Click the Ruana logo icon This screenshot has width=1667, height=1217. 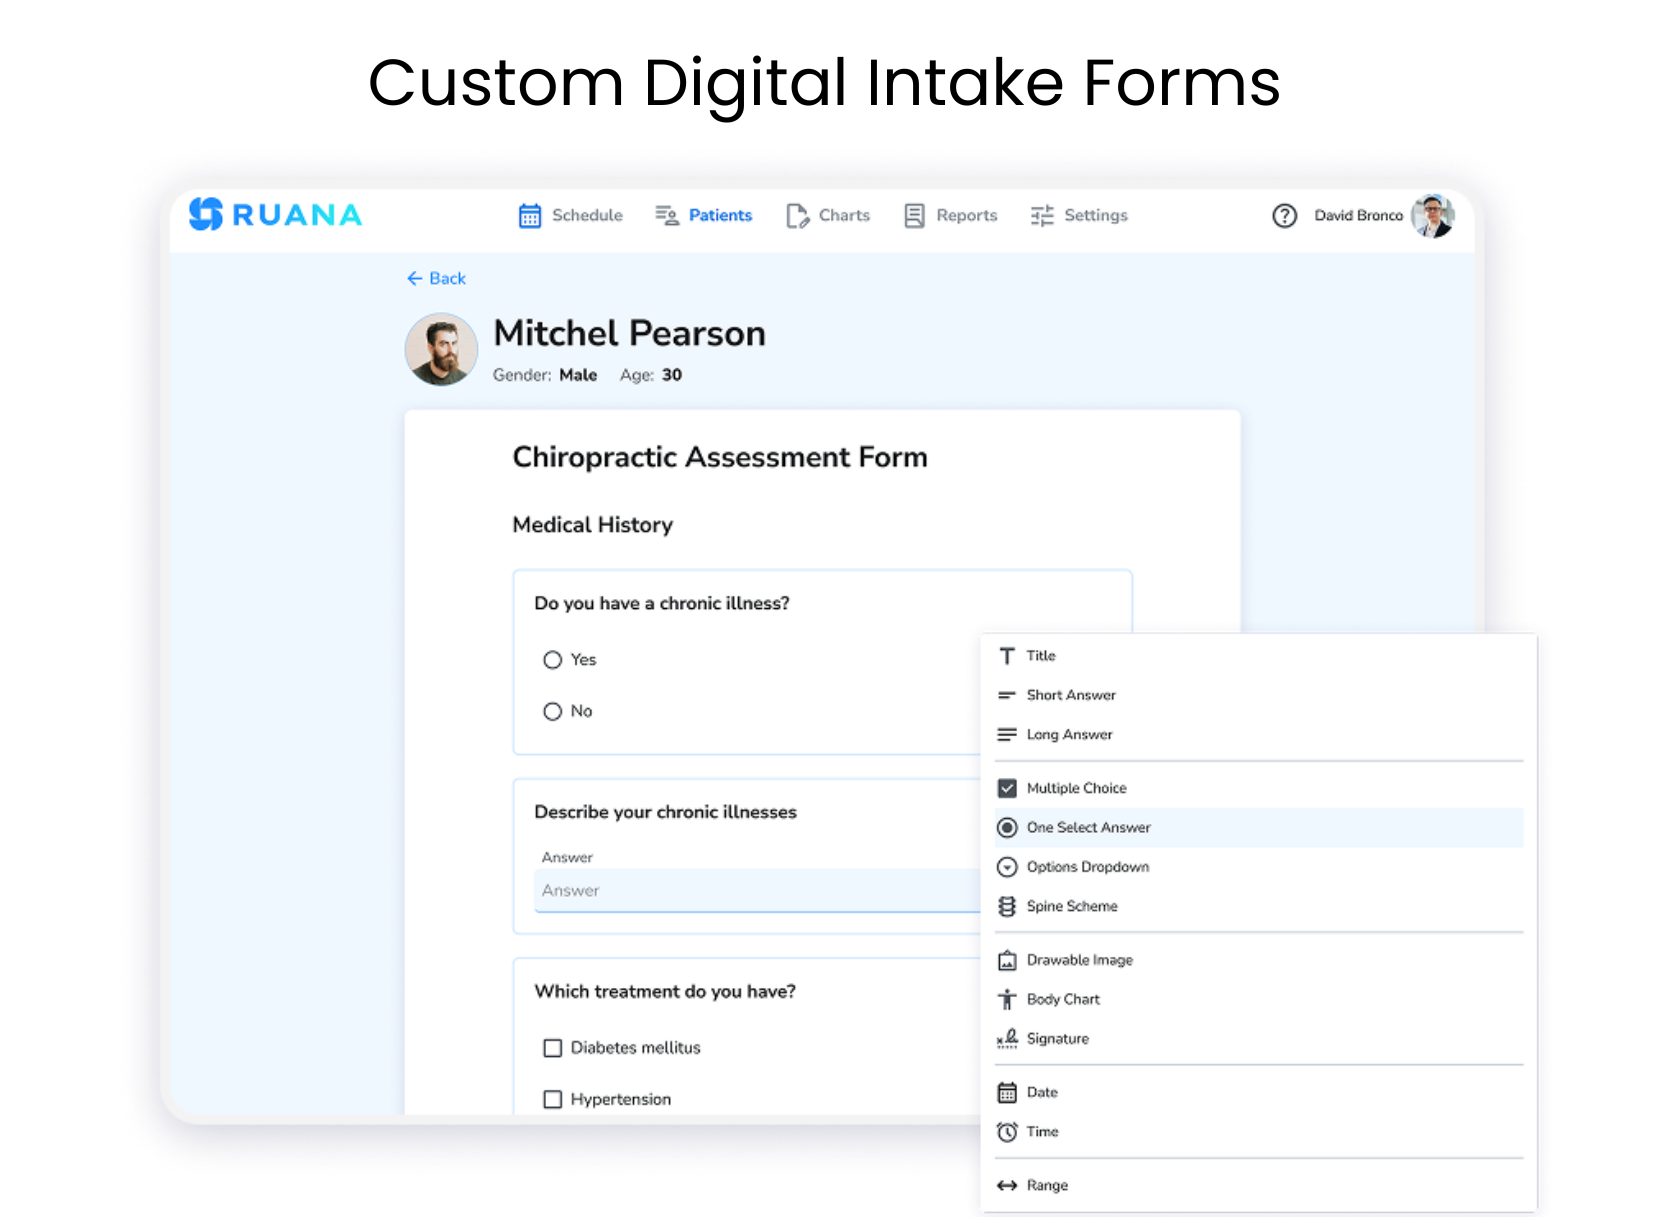(206, 214)
